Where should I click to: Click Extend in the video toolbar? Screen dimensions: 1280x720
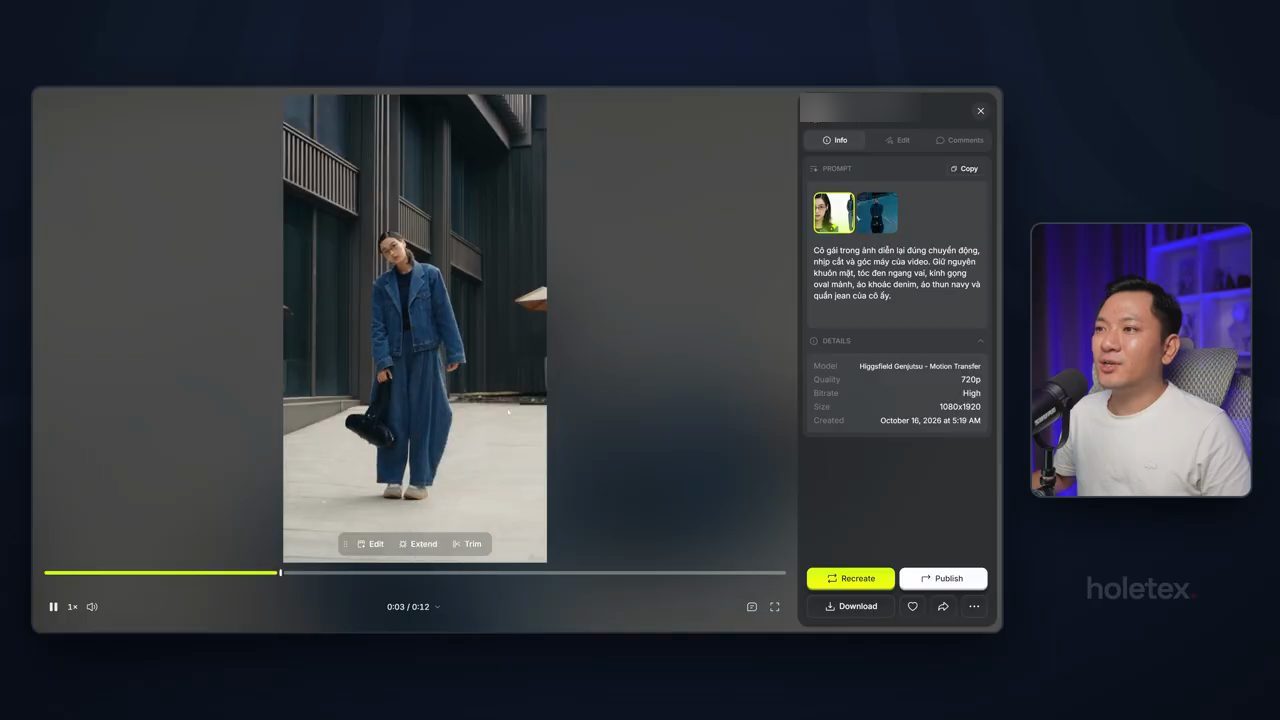tap(418, 544)
